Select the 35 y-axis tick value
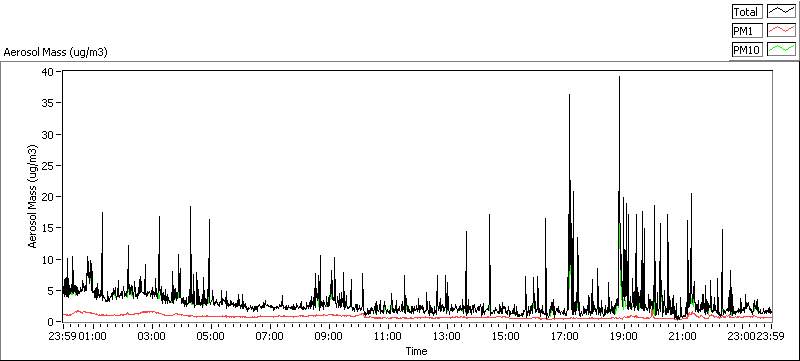 point(47,102)
